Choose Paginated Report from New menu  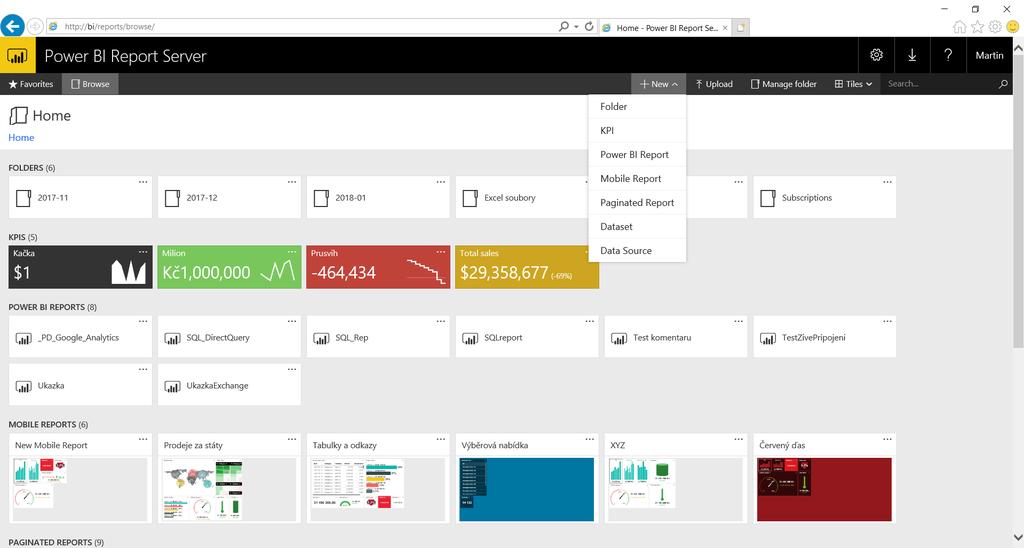[637, 202]
